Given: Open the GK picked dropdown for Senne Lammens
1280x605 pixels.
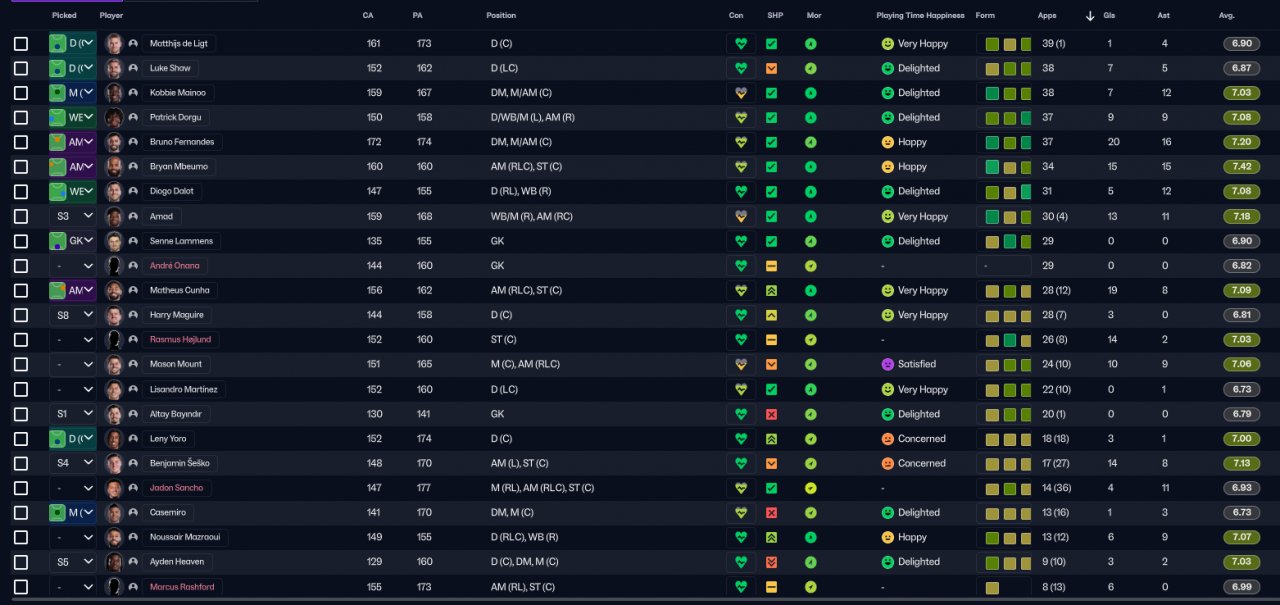Looking at the screenshot, I should point(73,241).
